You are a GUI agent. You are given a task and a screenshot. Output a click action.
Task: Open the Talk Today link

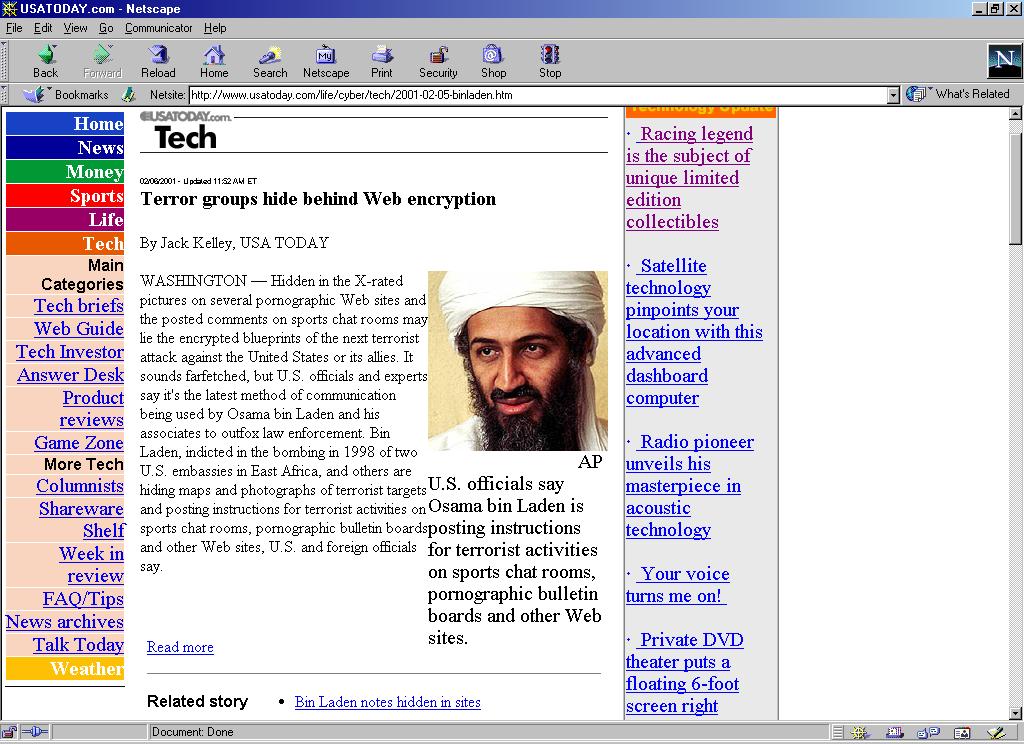click(78, 645)
